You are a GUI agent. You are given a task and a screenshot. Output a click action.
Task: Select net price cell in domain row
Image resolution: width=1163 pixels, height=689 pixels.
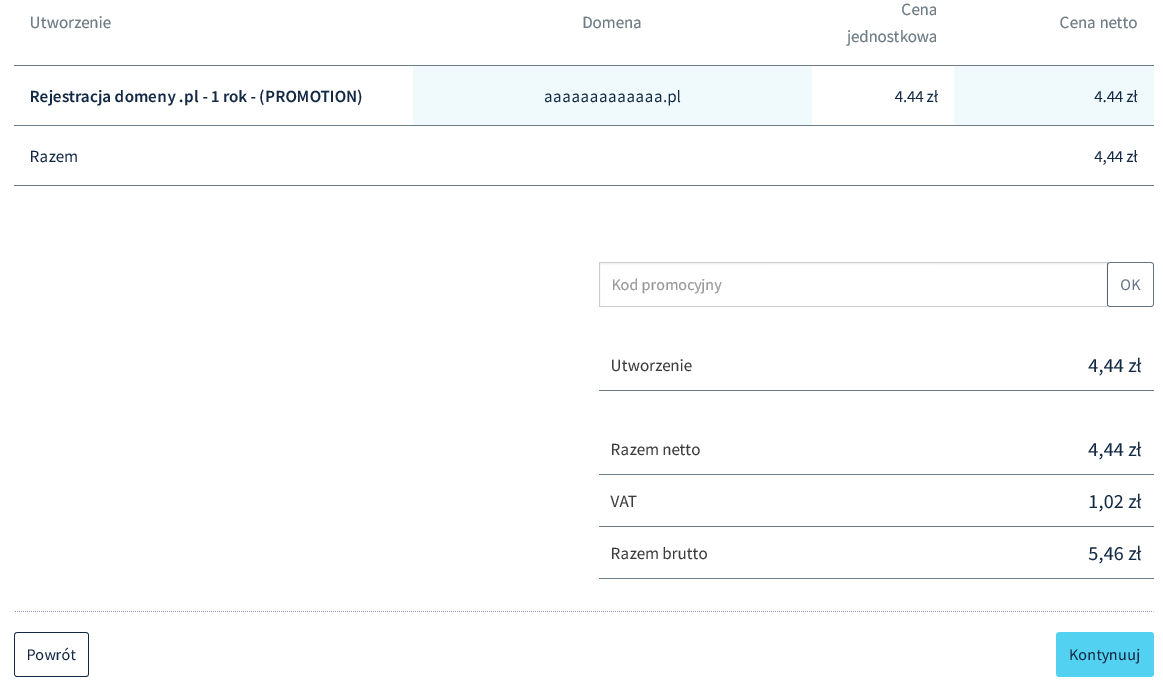coord(1053,96)
